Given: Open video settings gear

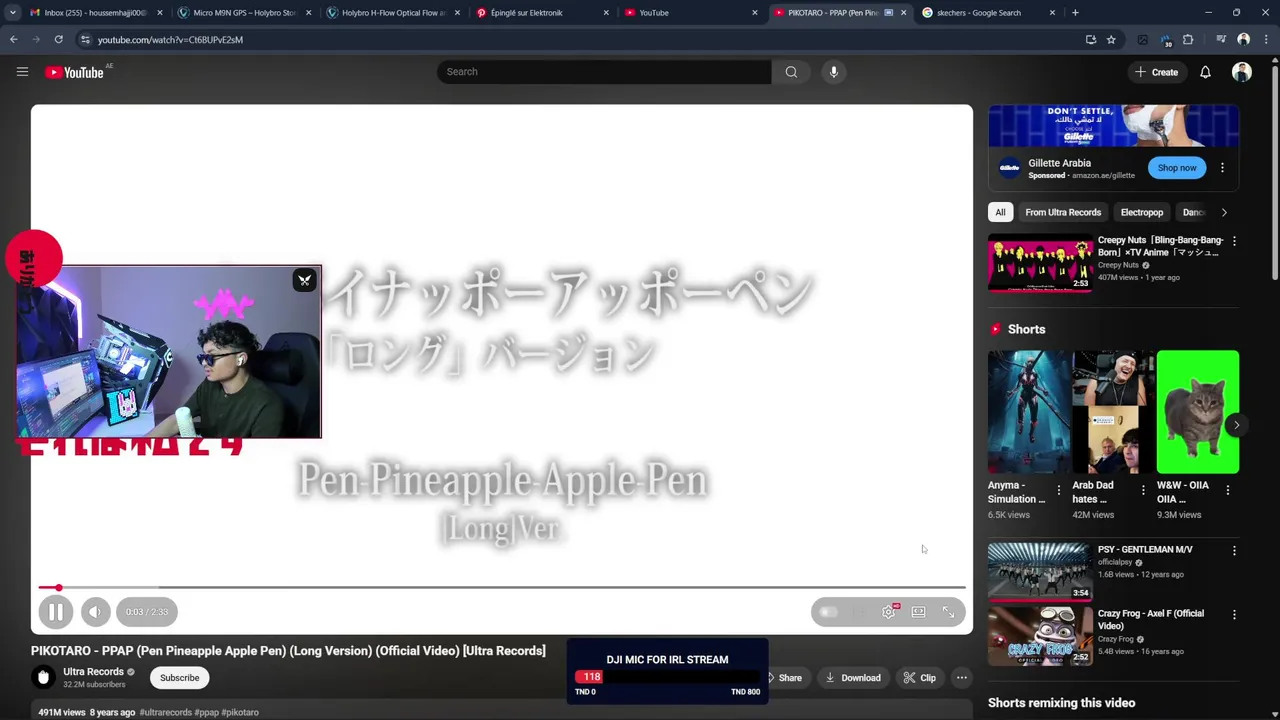Looking at the screenshot, I should [x=888, y=612].
